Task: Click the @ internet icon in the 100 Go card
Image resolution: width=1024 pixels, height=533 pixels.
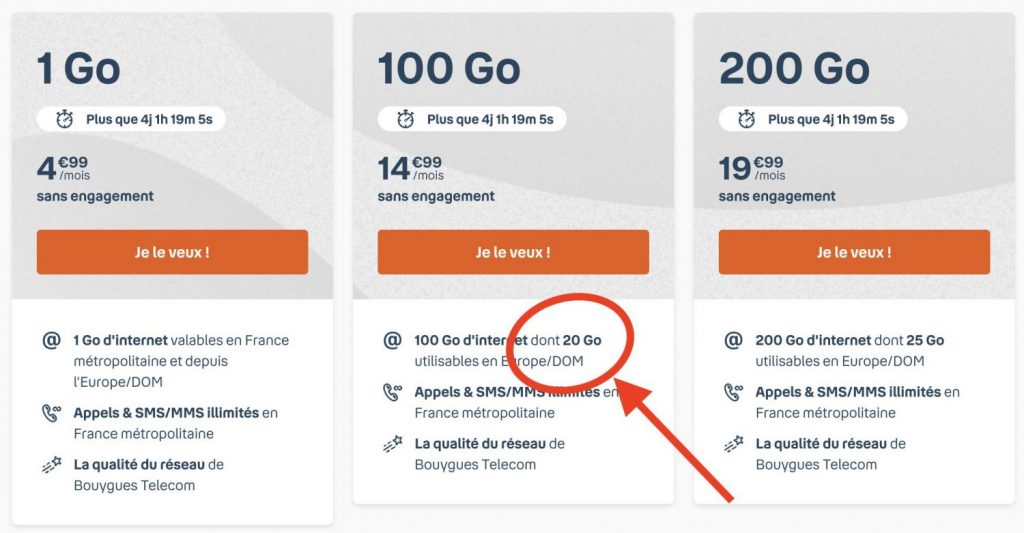Action: (x=393, y=340)
